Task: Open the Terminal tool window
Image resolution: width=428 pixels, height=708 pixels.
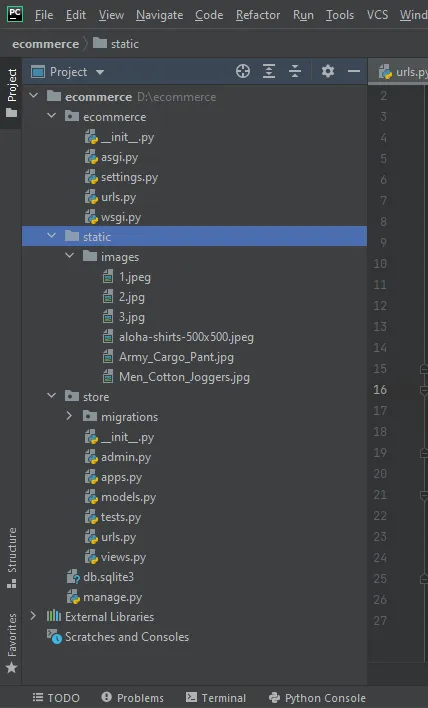Action: (216, 698)
